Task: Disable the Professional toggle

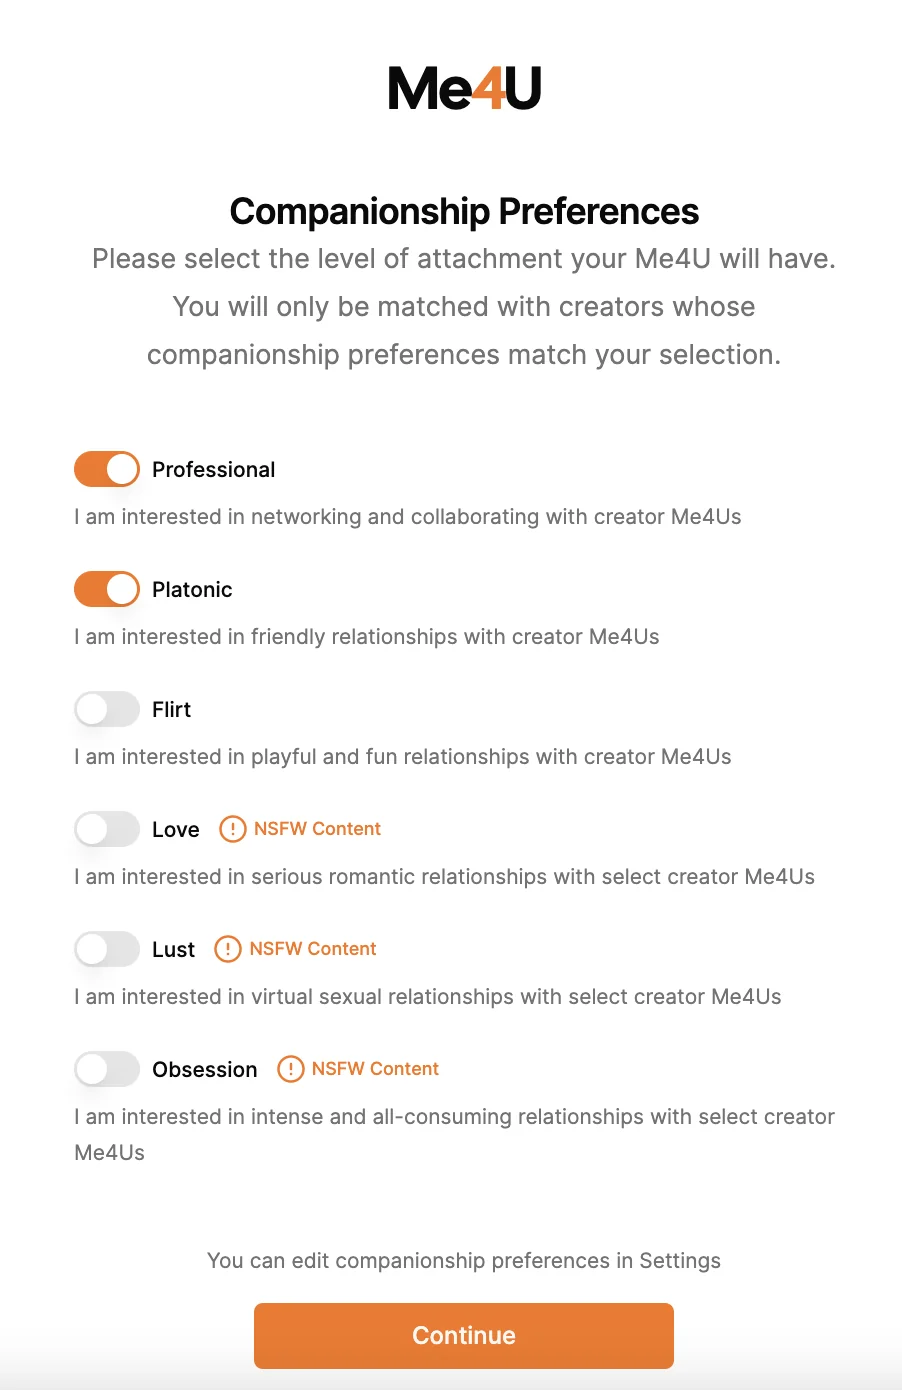Action: tap(107, 469)
